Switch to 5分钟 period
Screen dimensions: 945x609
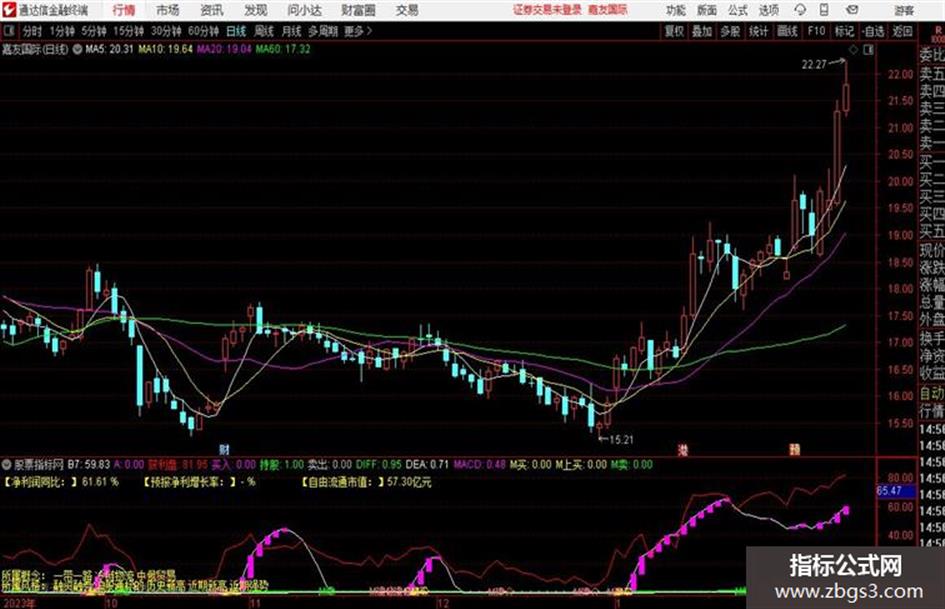tap(94, 31)
